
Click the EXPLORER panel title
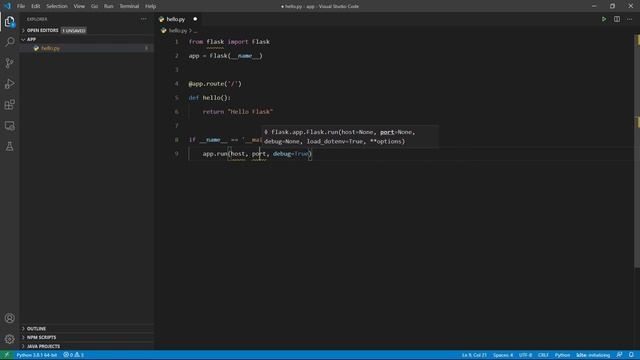click(37, 19)
